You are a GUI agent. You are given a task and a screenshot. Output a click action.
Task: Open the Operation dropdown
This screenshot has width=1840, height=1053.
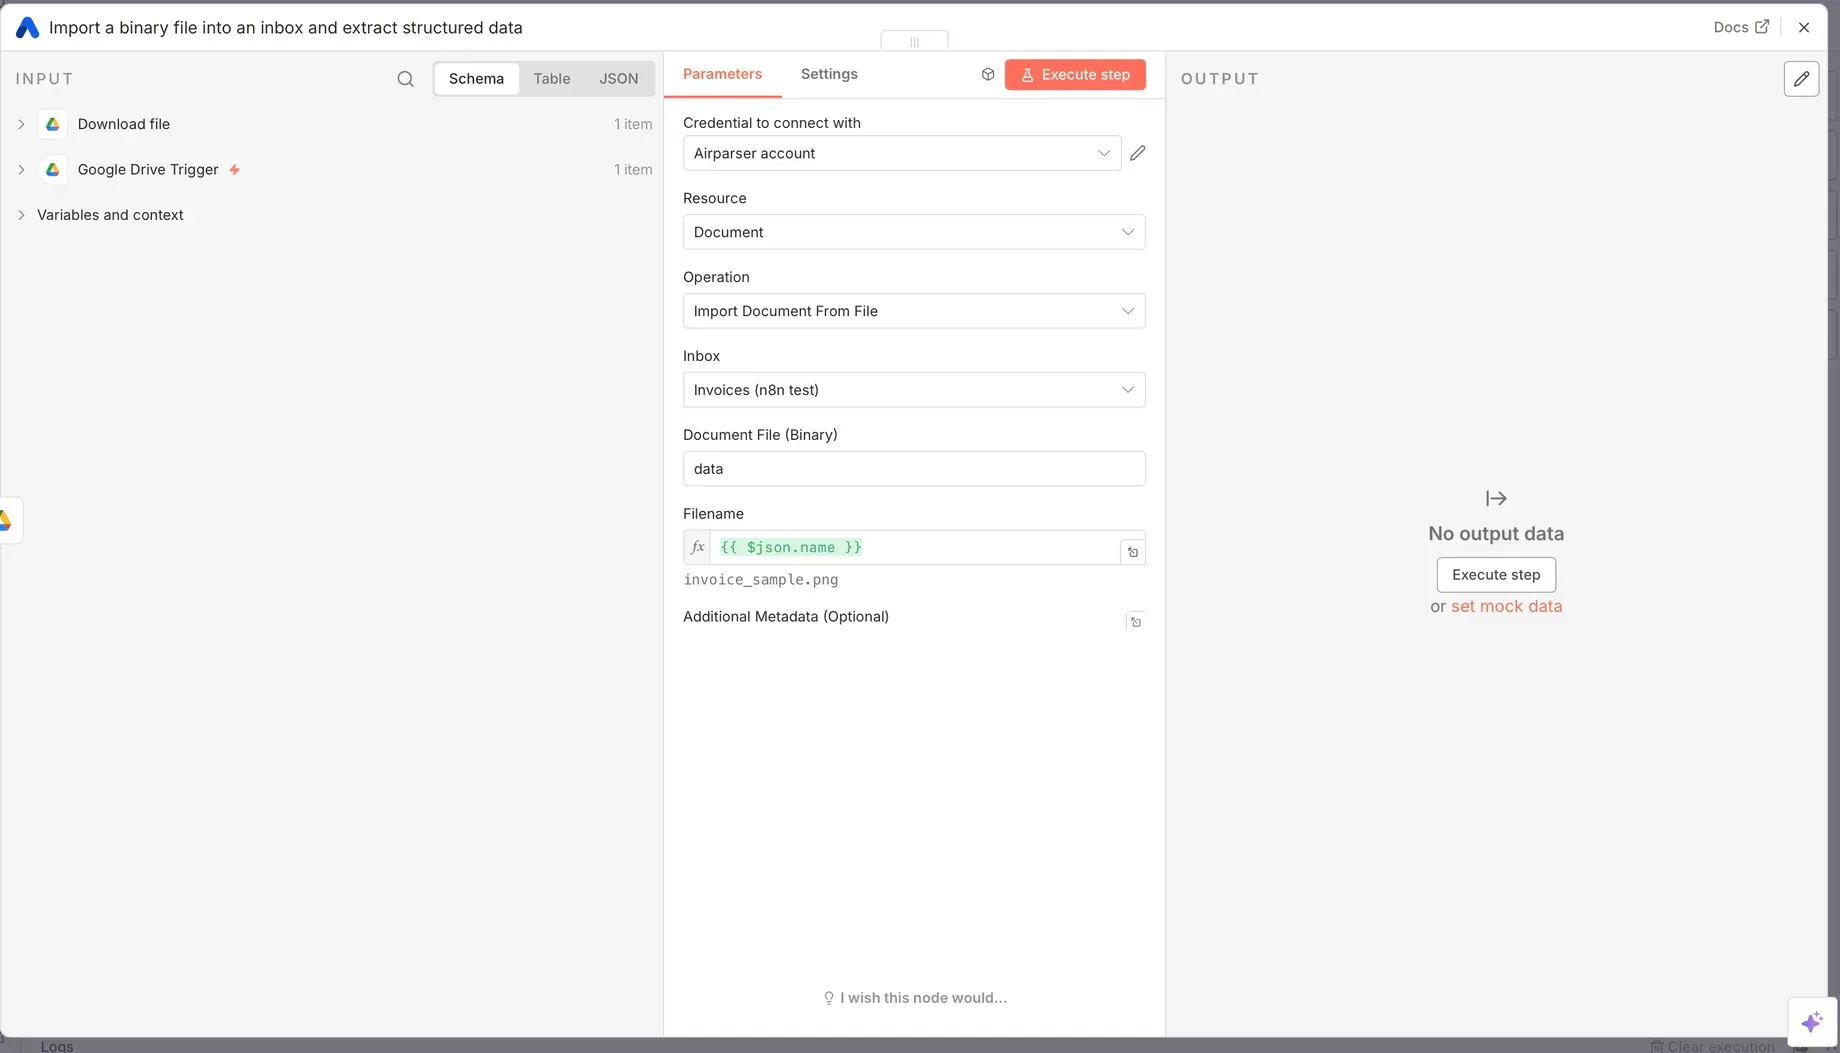pyautogui.click(x=913, y=311)
